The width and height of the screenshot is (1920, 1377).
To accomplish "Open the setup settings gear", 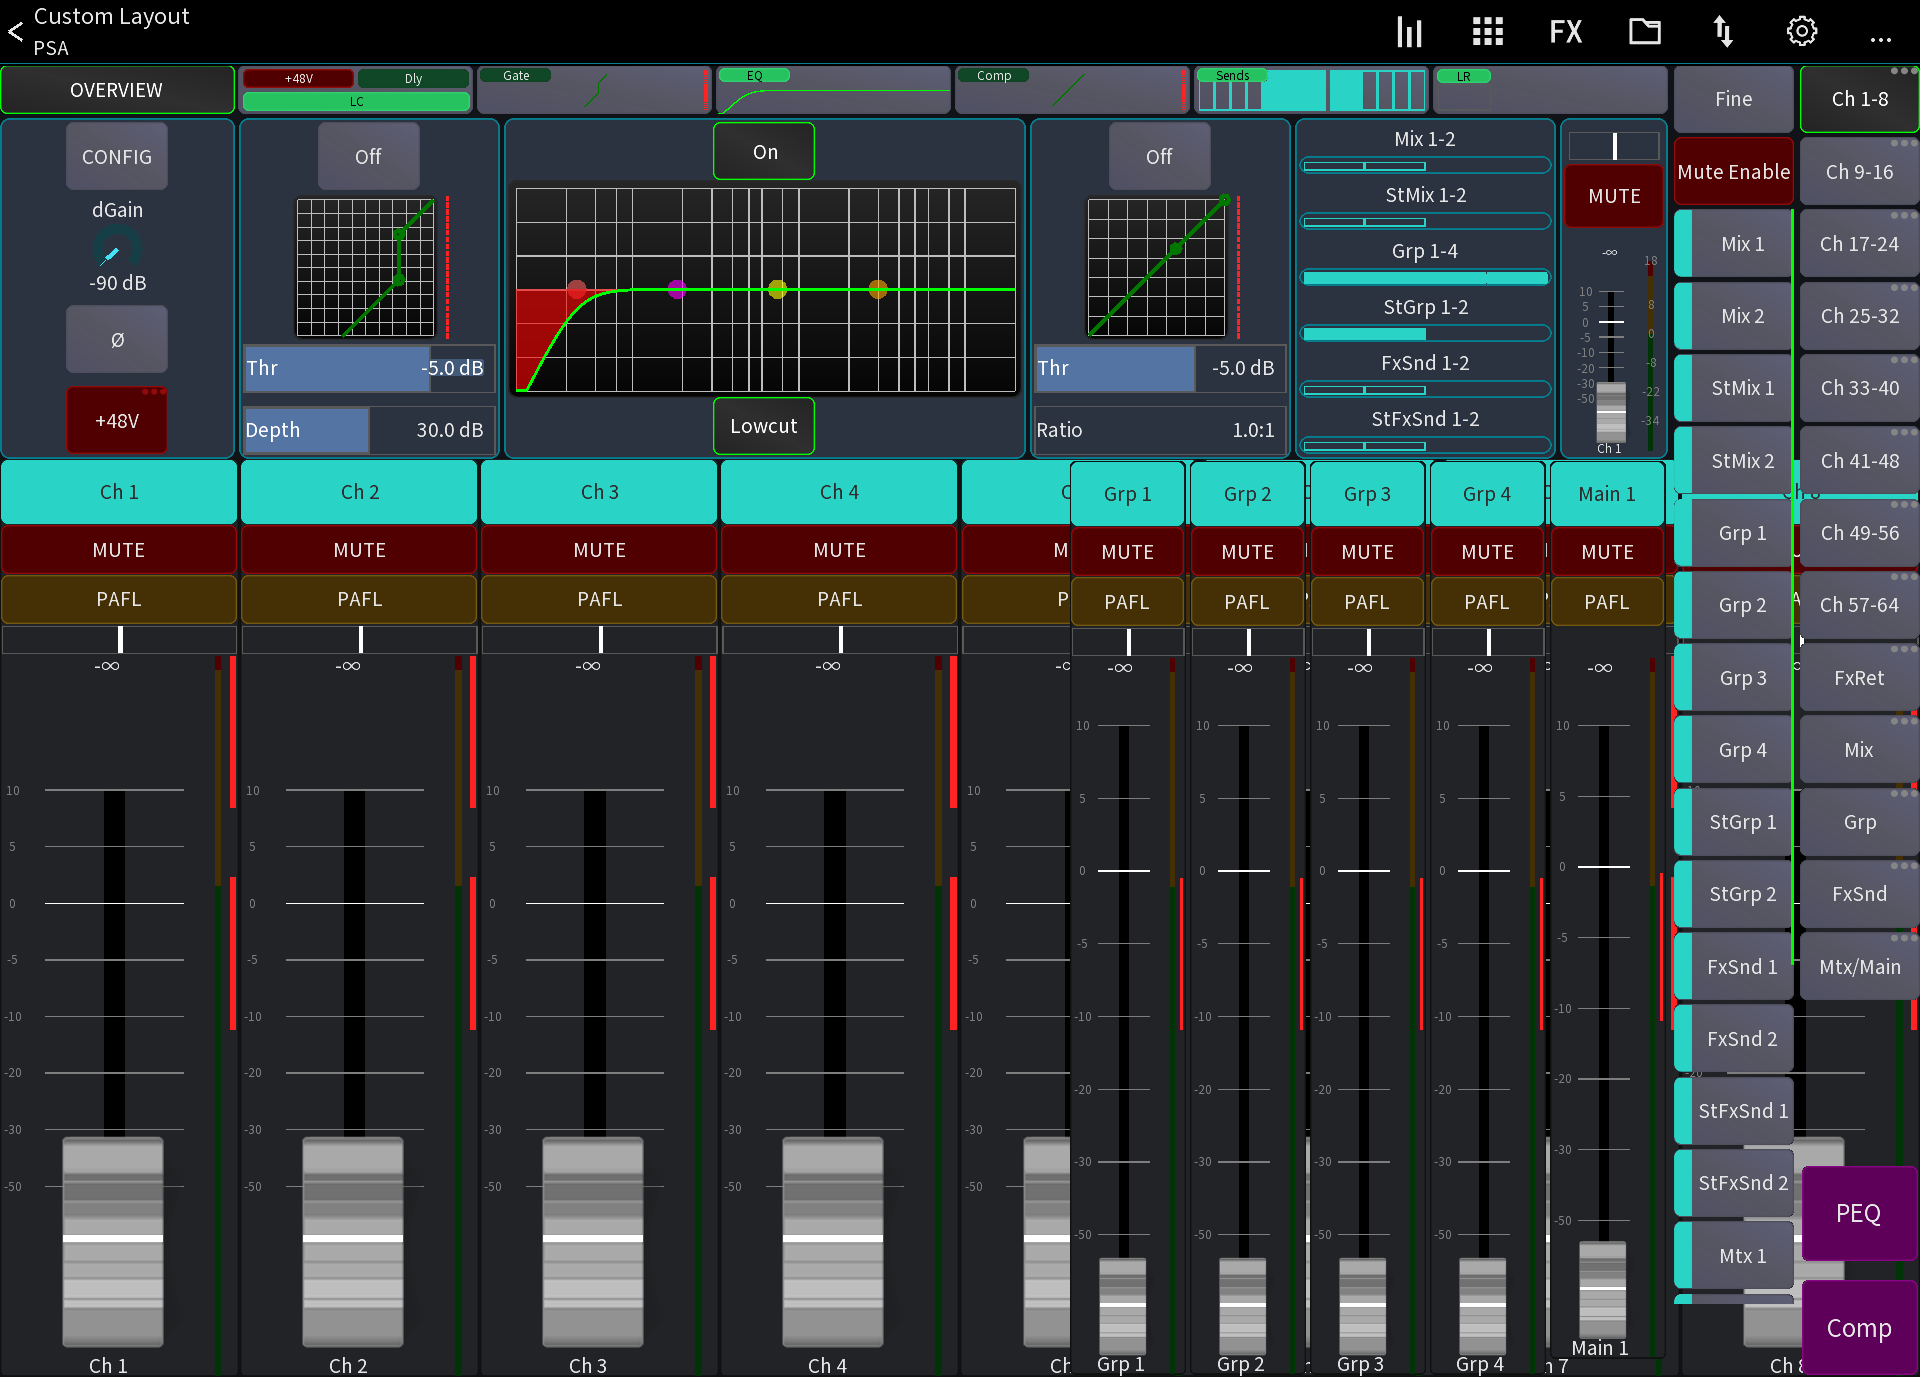I will pos(1802,31).
